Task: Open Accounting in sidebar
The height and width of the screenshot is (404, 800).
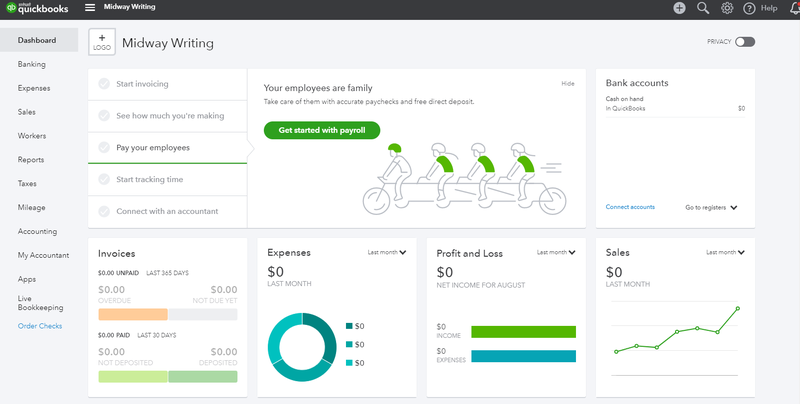Action: point(37,232)
